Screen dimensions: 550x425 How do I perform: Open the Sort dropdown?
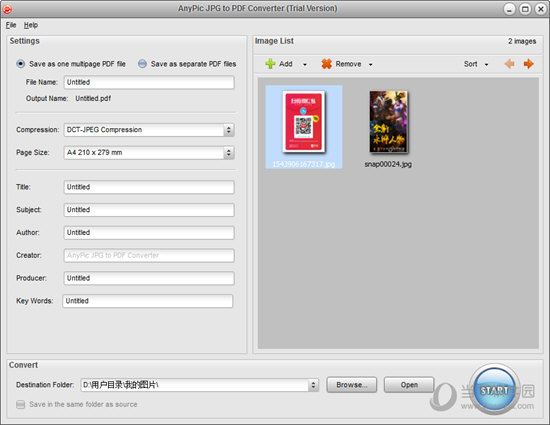476,64
